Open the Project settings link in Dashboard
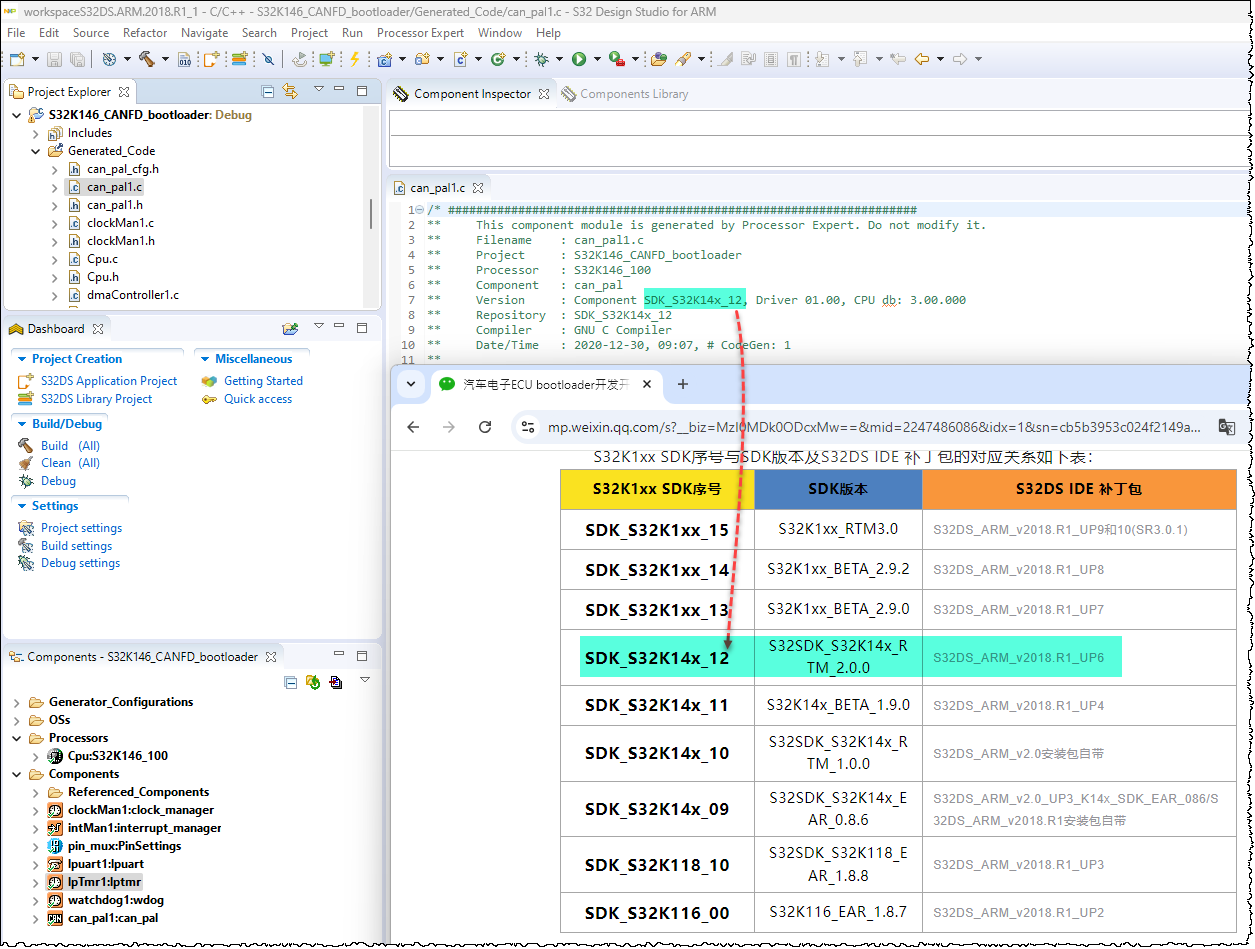 (x=82, y=527)
